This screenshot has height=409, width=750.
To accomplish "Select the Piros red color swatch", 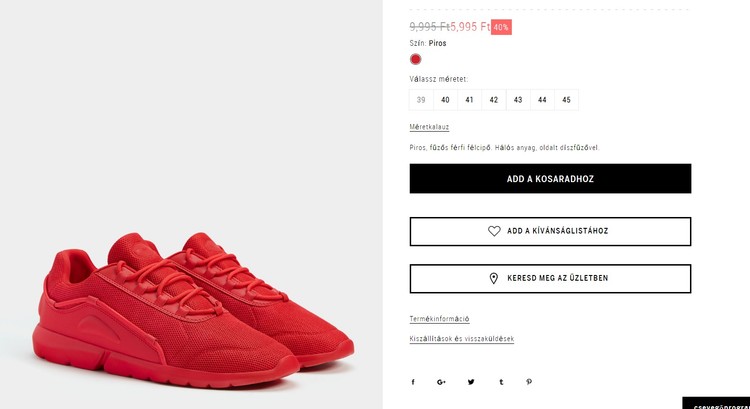I will (x=416, y=59).
